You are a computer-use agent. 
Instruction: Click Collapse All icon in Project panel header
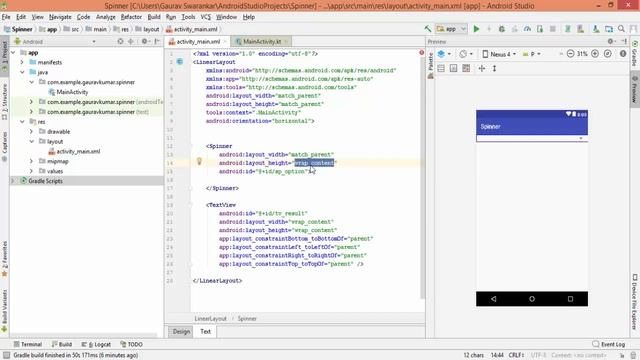[131, 42]
